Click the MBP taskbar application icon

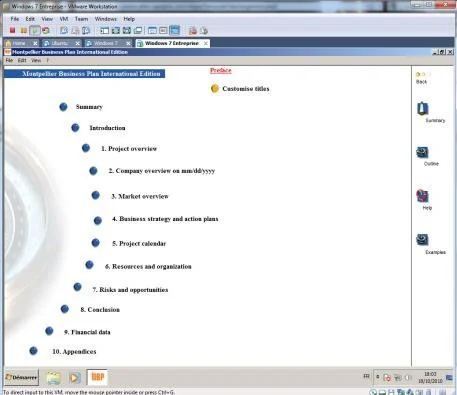point(97,377)
